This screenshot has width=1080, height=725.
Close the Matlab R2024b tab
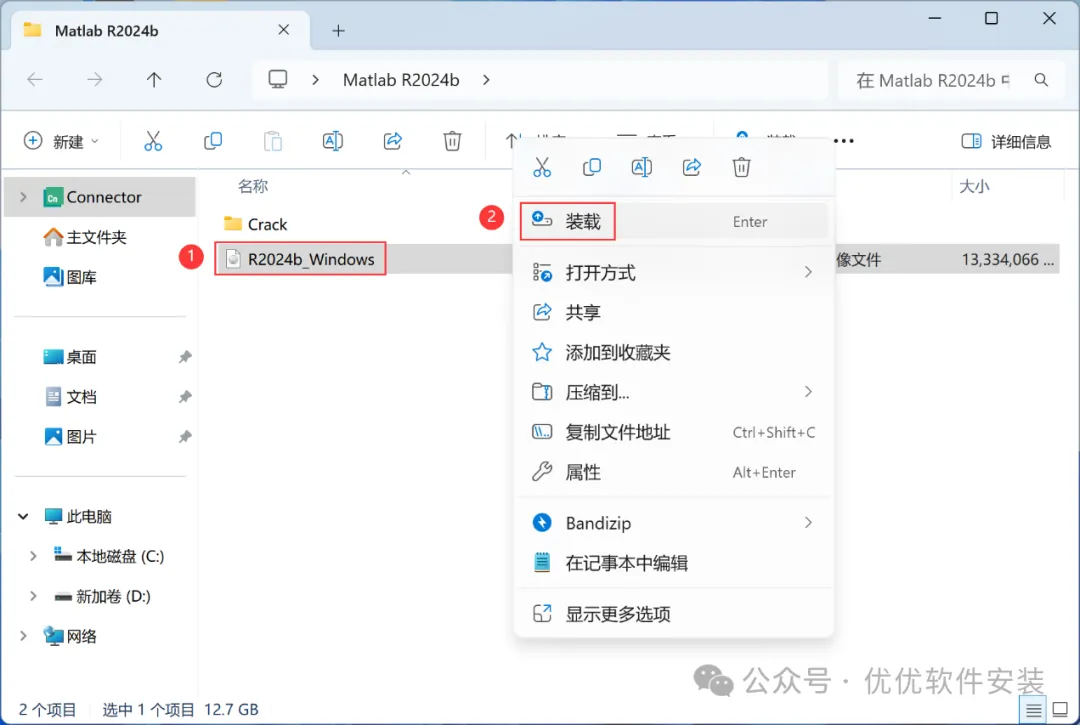coord(283,30)
